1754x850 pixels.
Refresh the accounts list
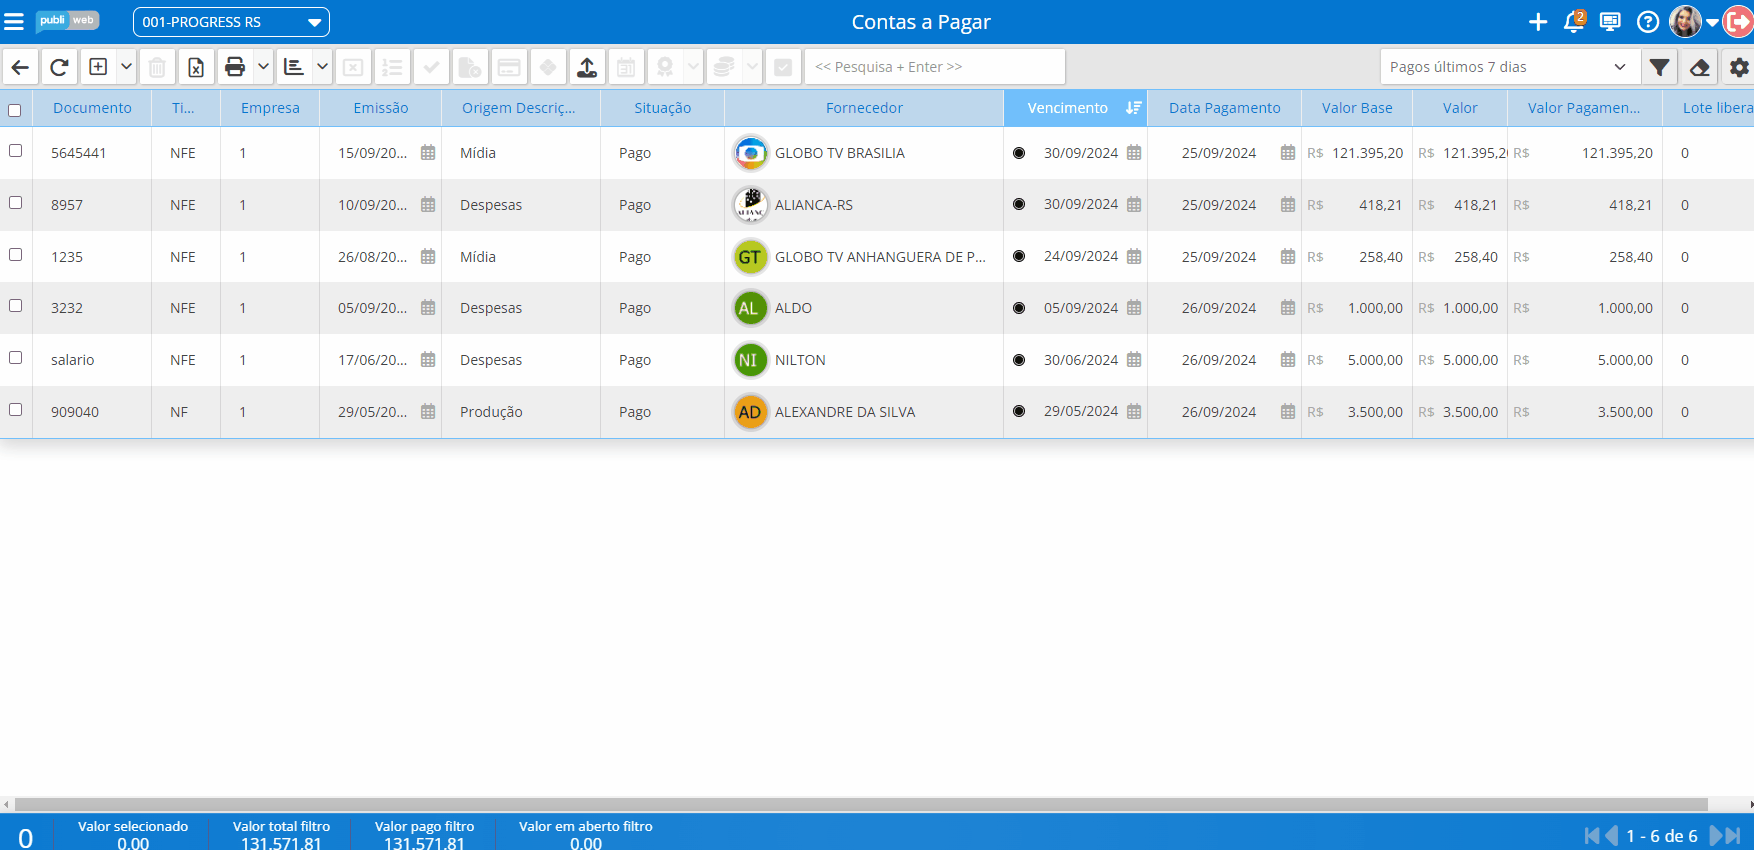point(59,67)
